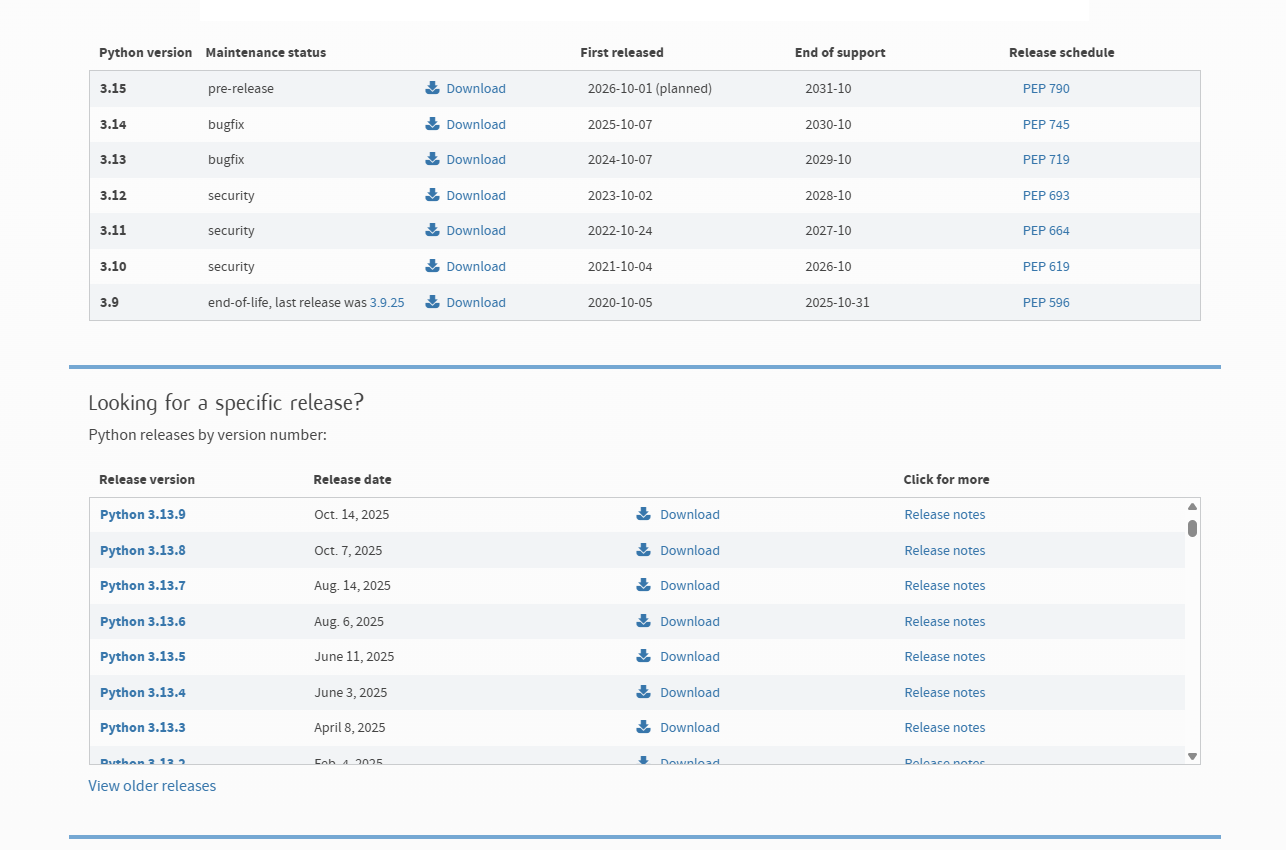Open the PEP 719 release schedule link
The width and height of the screenshot is (1286, 850).
(x=1046, y=160)
